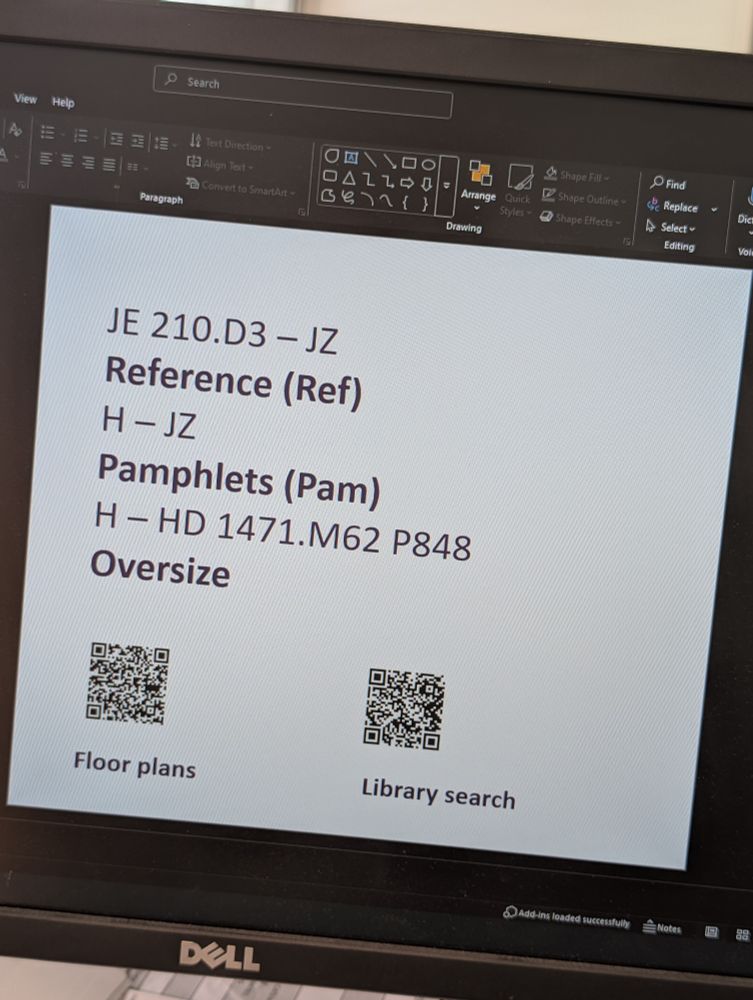This screenshot has width=753, height=1000.
Task: Increase the list indent level
Action: coord(137,141)
